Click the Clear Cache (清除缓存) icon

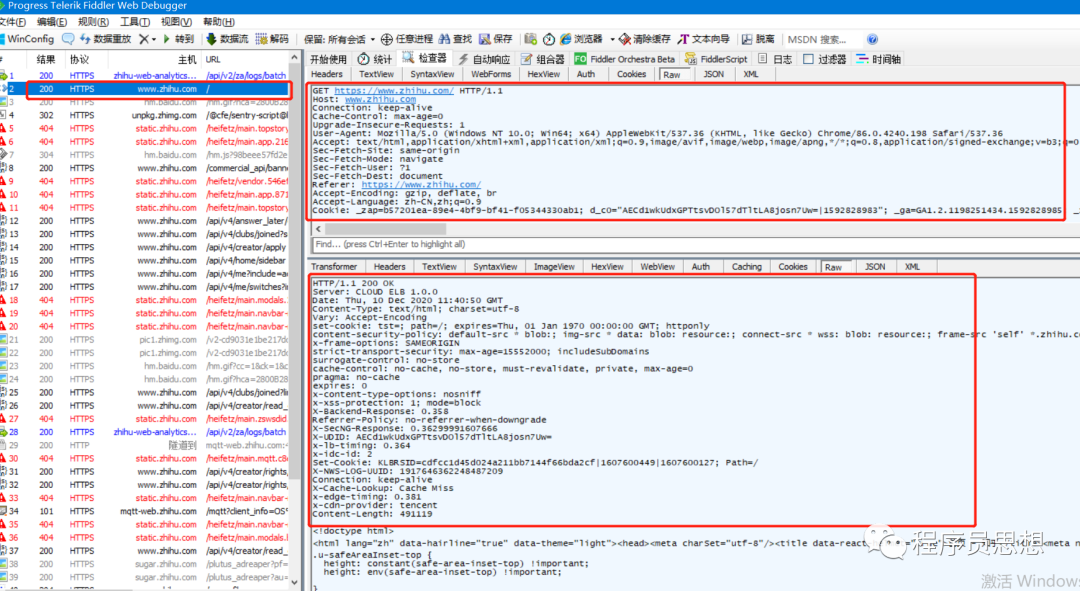tap(625, 39)
